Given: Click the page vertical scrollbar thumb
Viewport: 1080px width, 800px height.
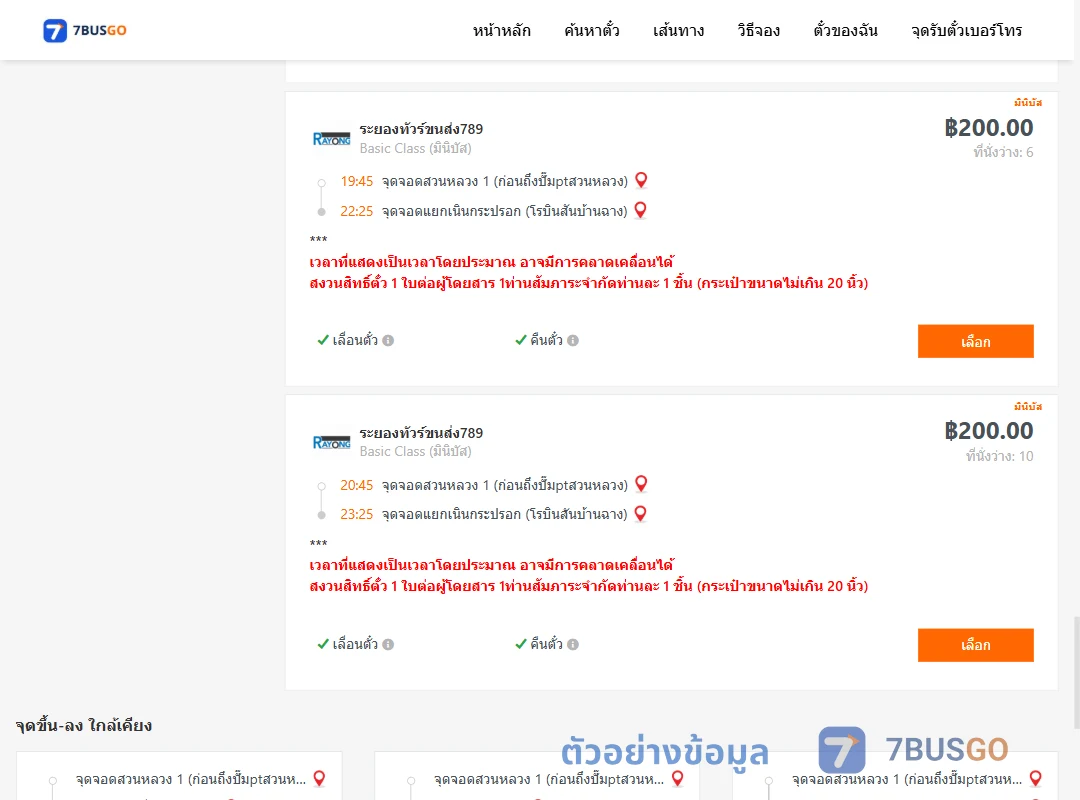Looking at the screenshot, I should click(1076, 672).
